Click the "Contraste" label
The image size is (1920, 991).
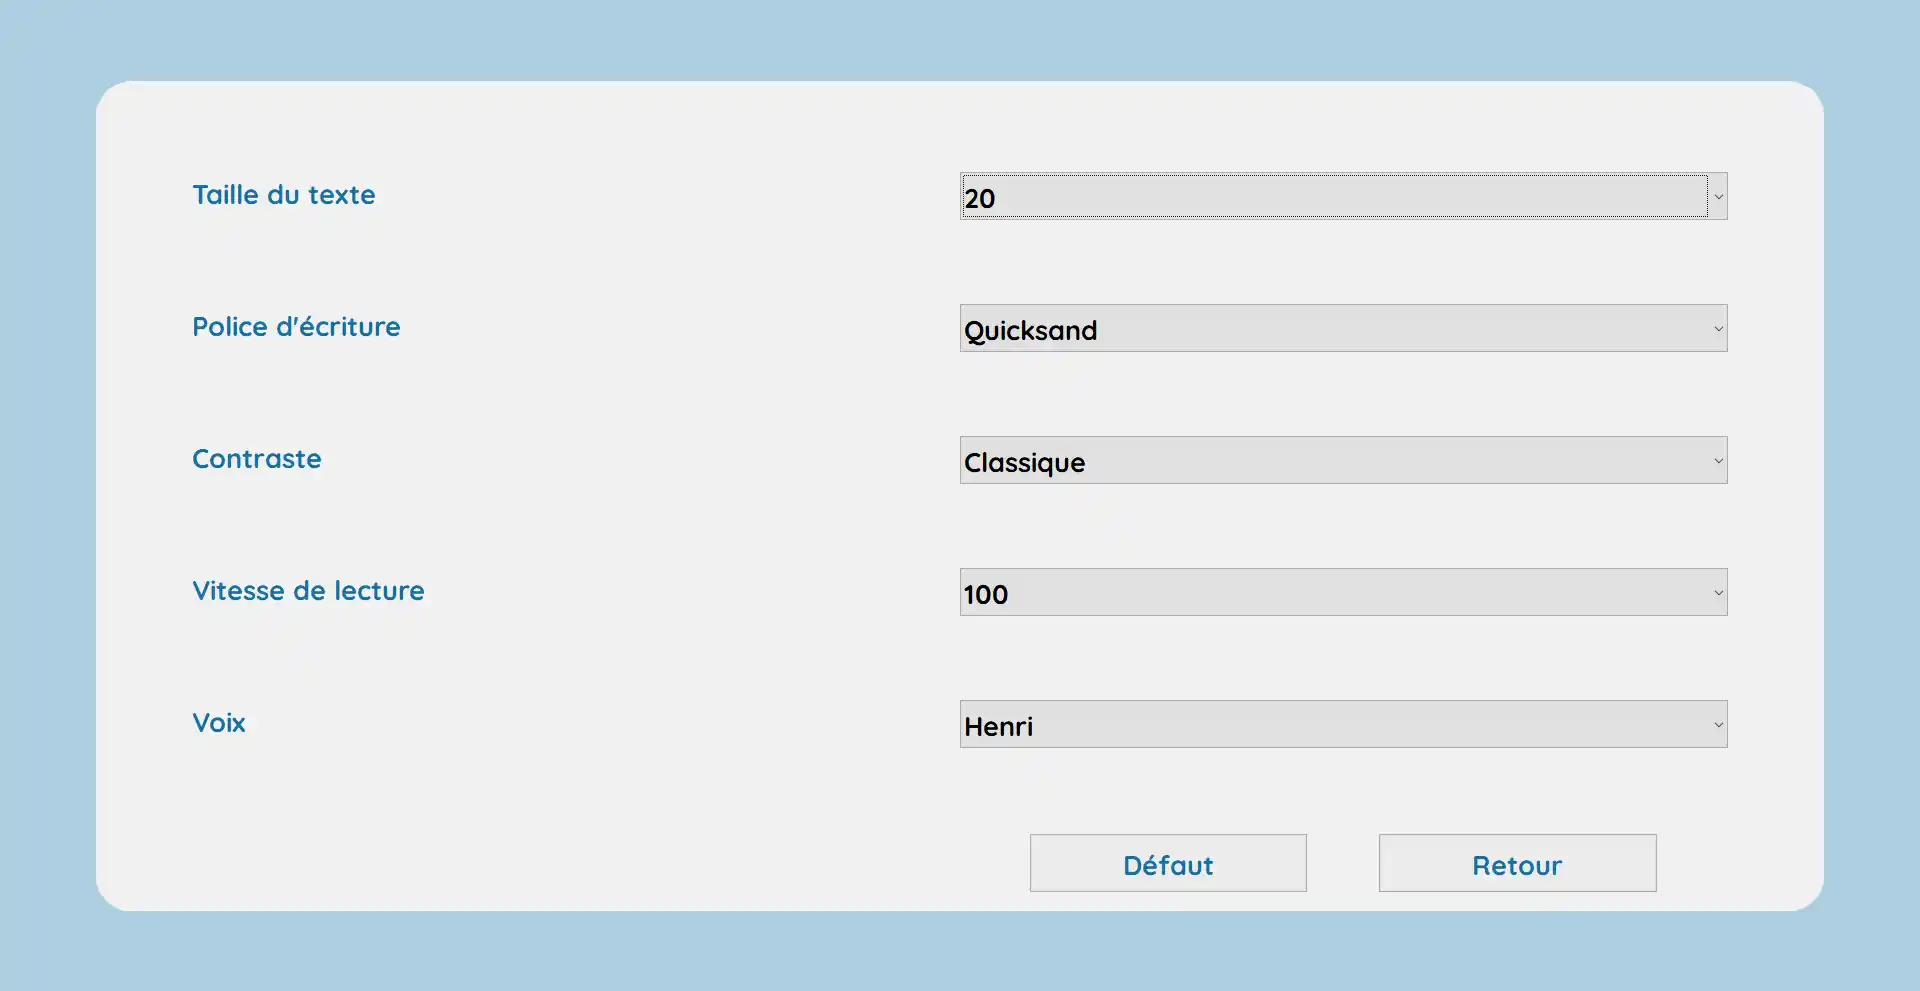tap(257, 459)
